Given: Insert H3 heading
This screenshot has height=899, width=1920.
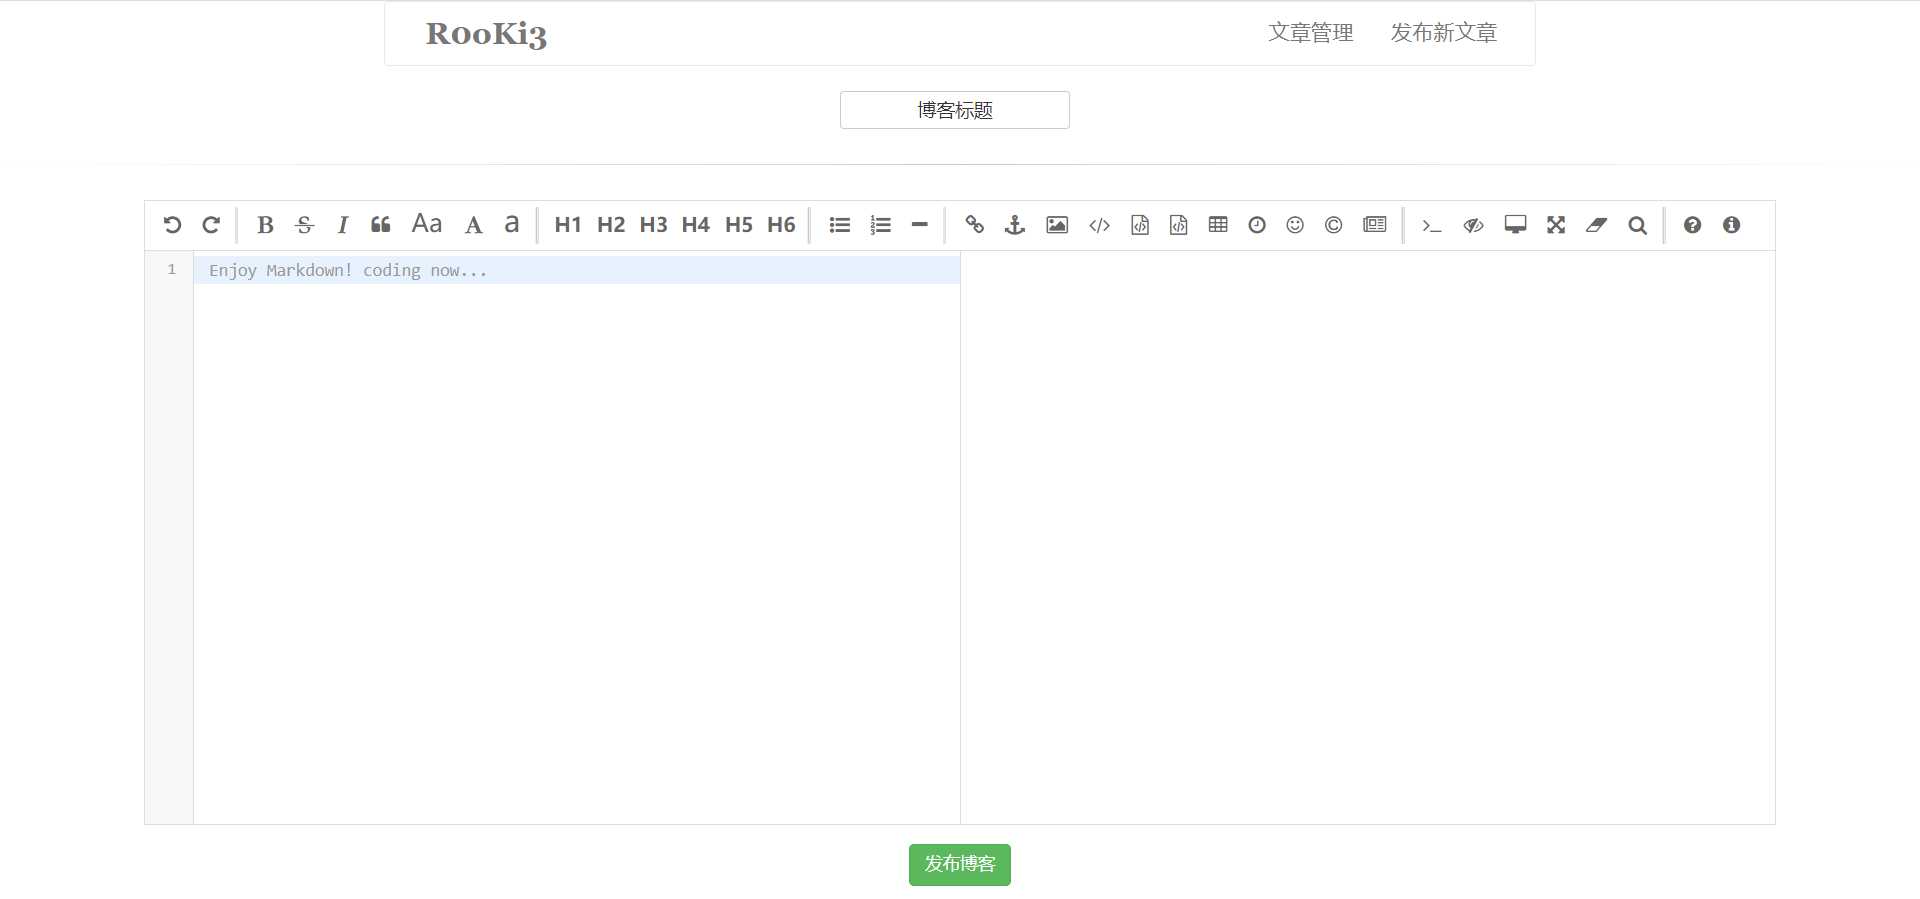Looking at the screenshot, I should click(x=654, y=225).
